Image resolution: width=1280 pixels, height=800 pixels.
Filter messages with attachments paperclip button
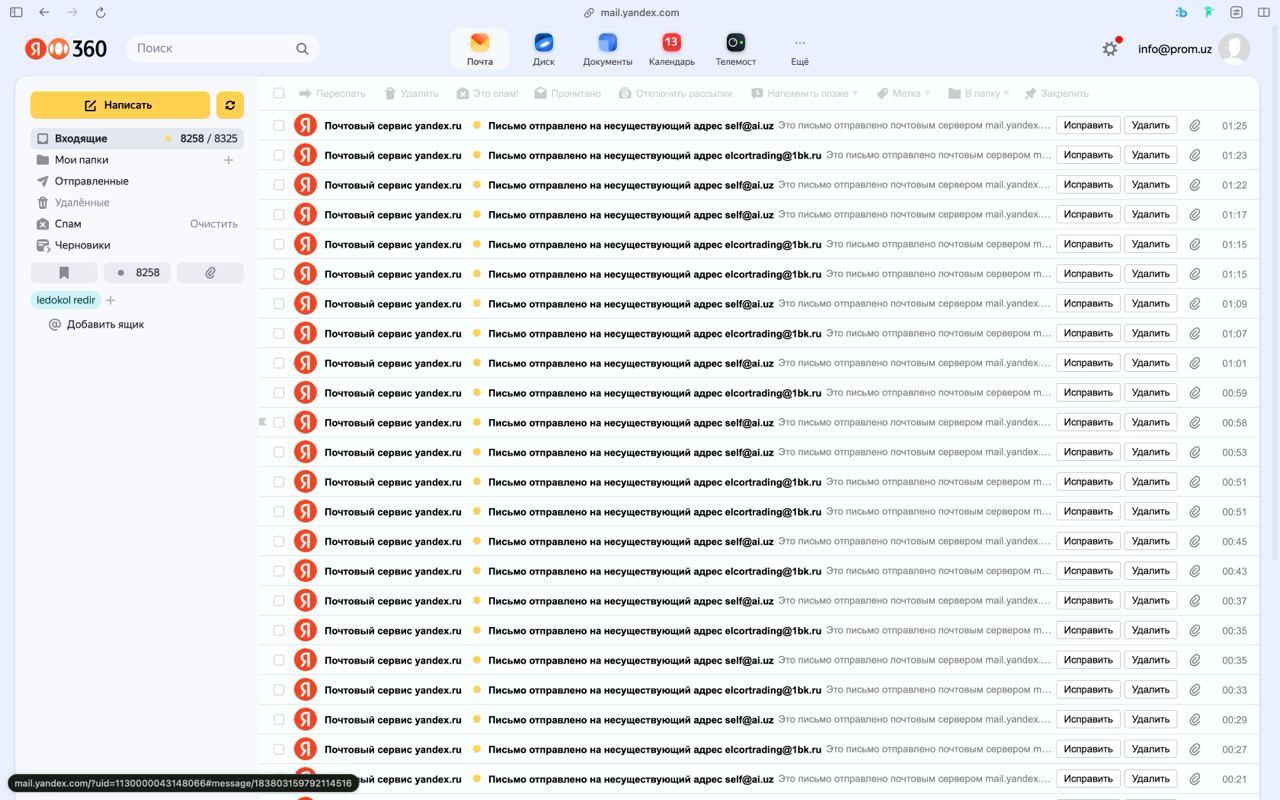(x=210, y=272)
